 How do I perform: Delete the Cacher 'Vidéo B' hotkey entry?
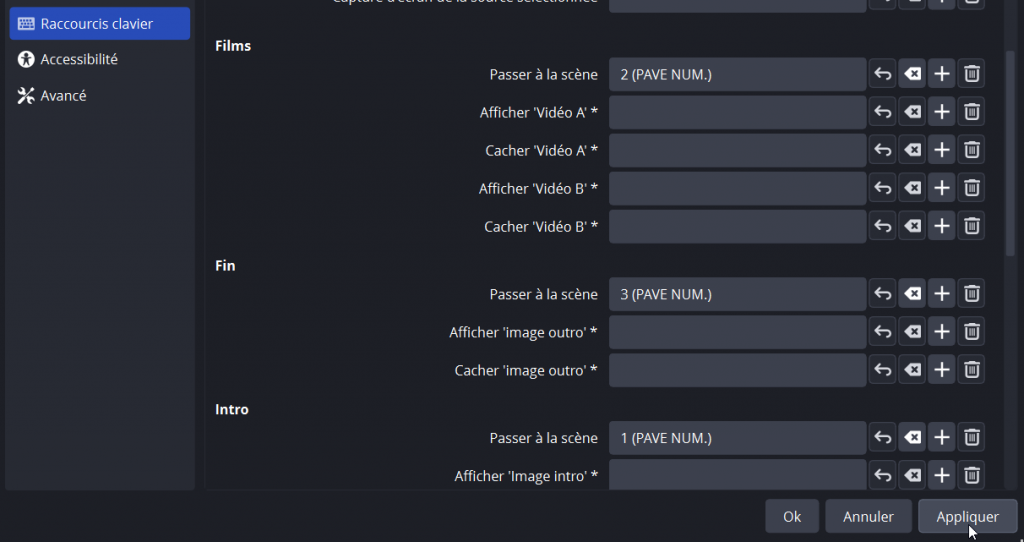pos(971,226)
